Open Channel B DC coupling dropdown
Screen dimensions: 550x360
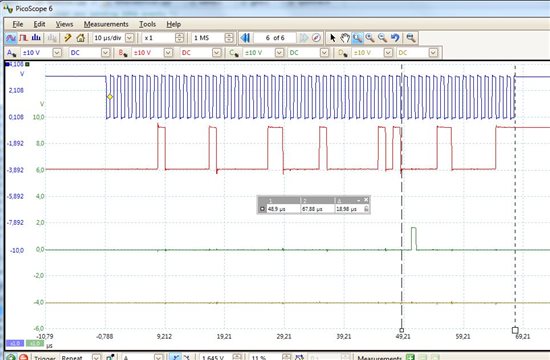[x=217, y=53]
